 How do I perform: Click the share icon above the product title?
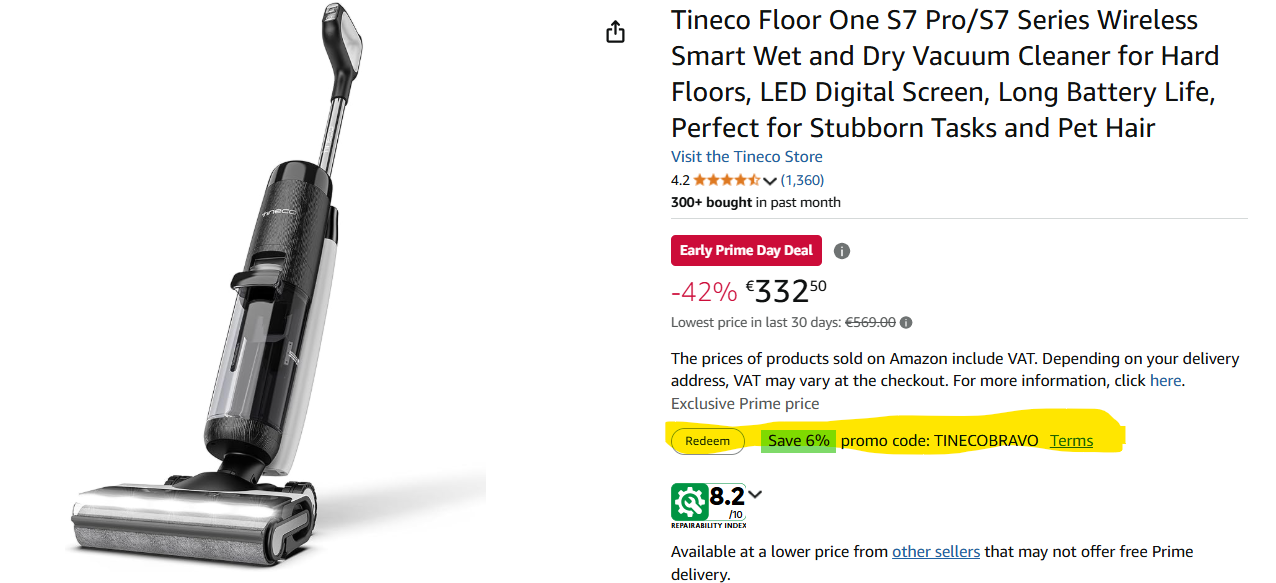(615, 32)
